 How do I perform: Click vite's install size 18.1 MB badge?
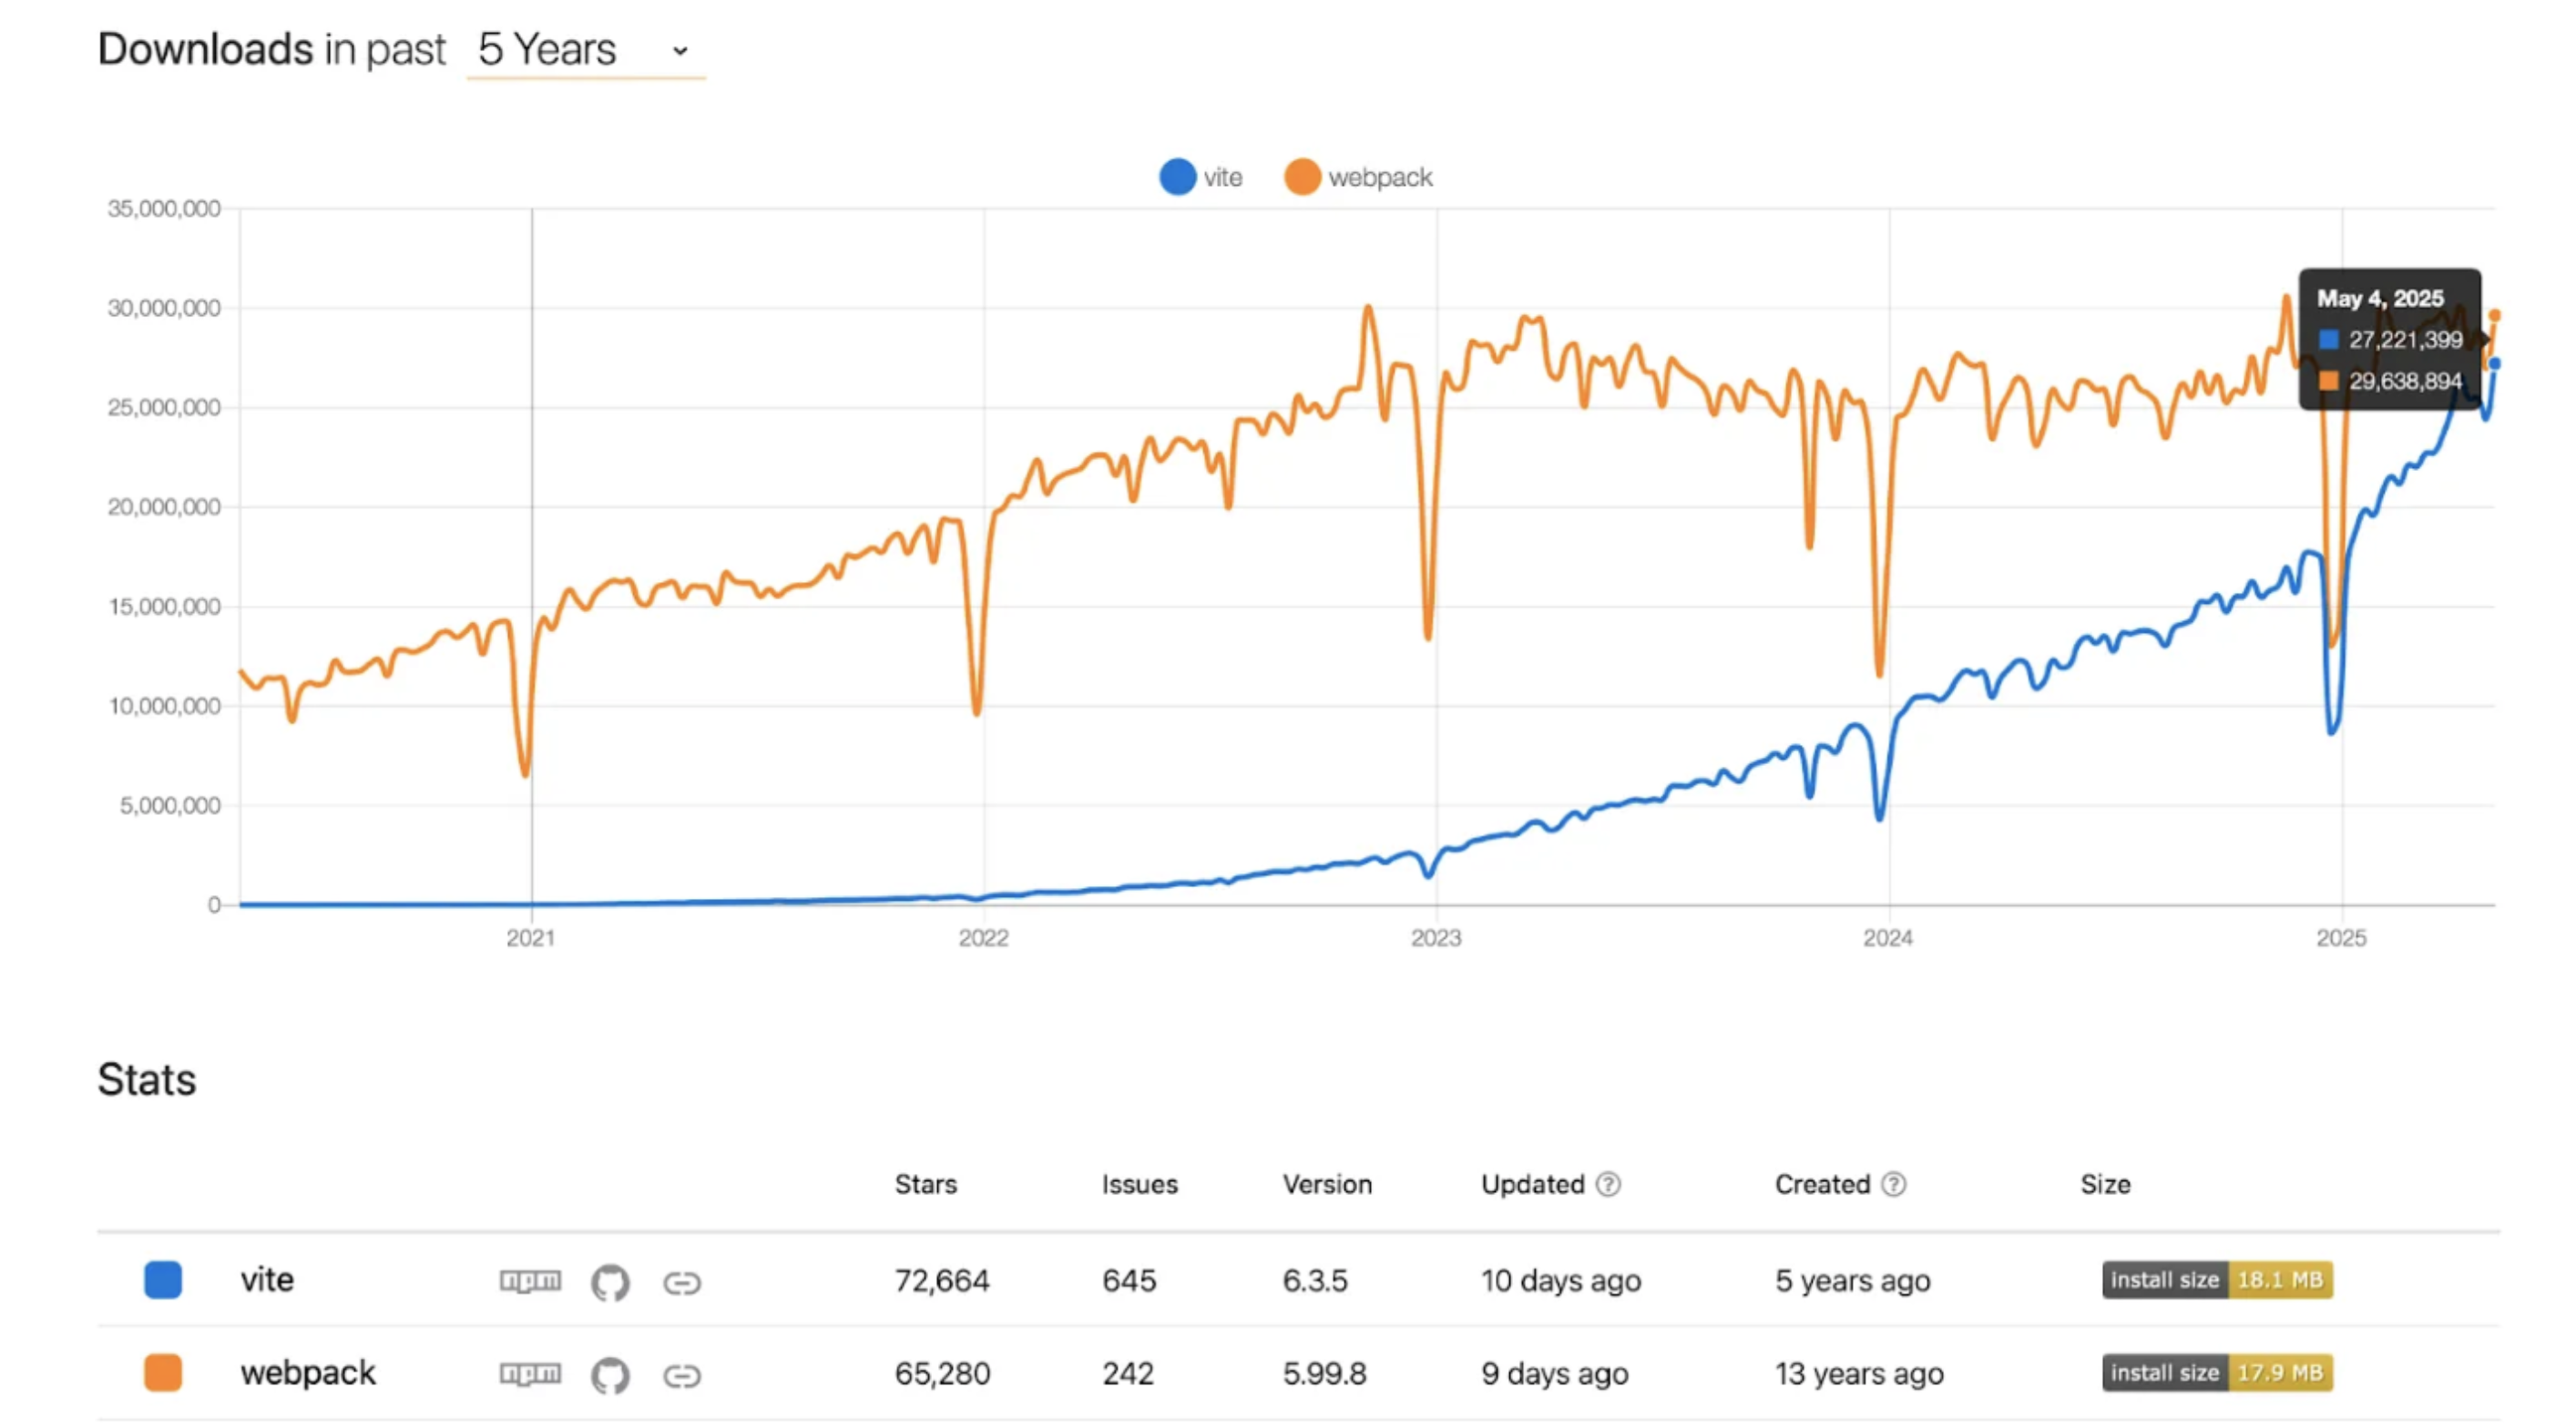[x=2217, y=1280]
